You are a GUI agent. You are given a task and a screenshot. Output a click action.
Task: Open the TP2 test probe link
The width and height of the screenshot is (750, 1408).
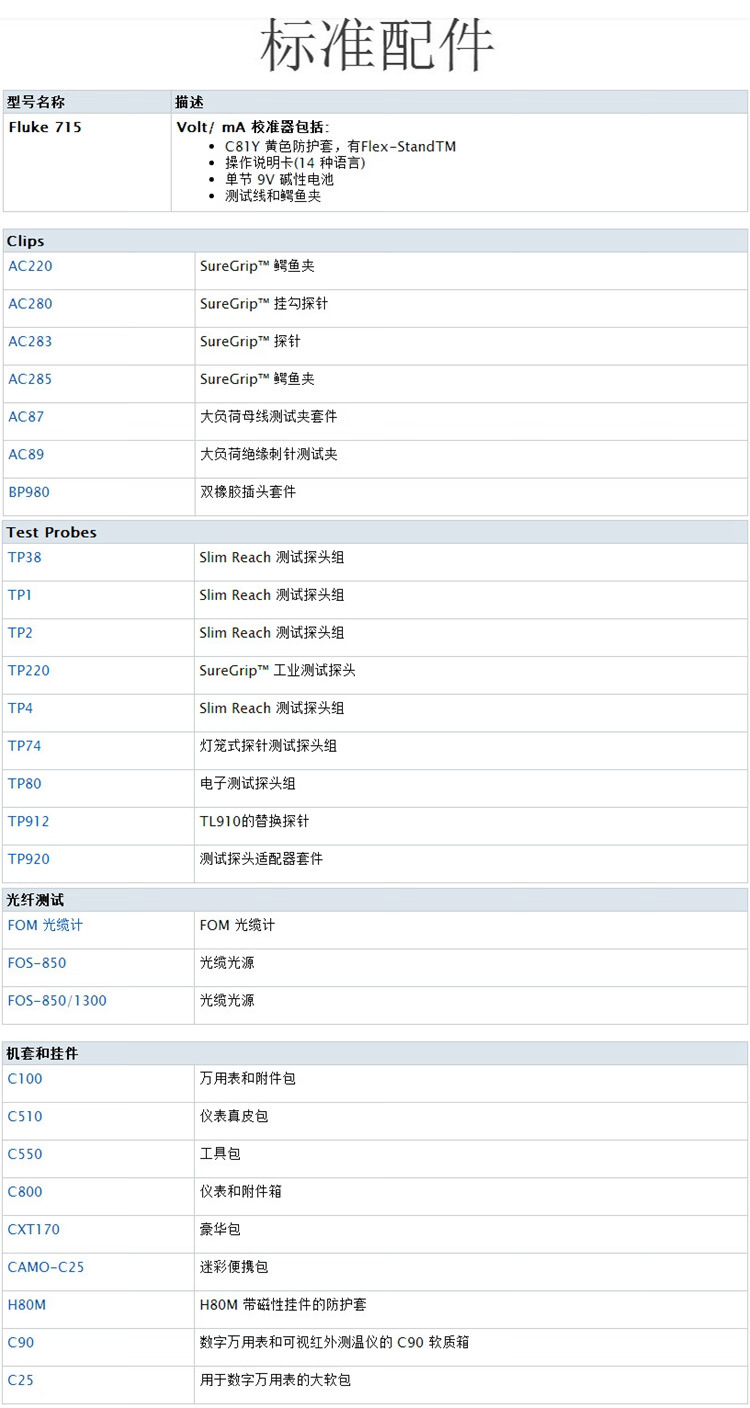[x=20, y=633]
